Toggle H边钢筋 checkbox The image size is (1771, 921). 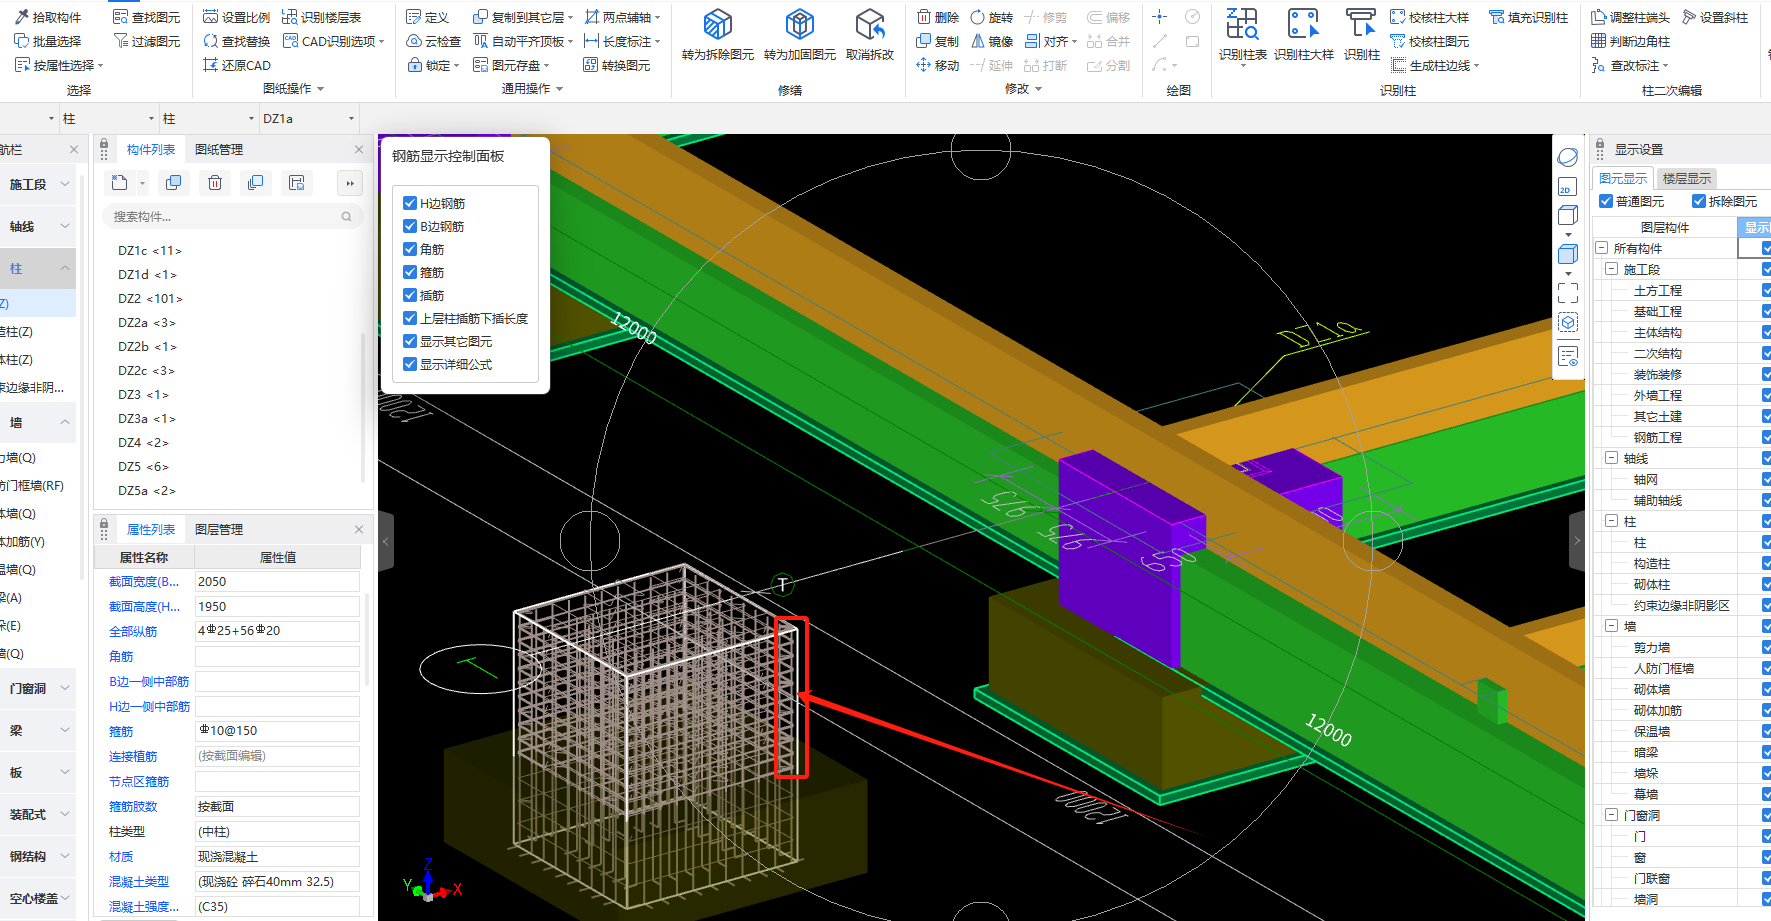pyautogui.click(x=410, y=203)
